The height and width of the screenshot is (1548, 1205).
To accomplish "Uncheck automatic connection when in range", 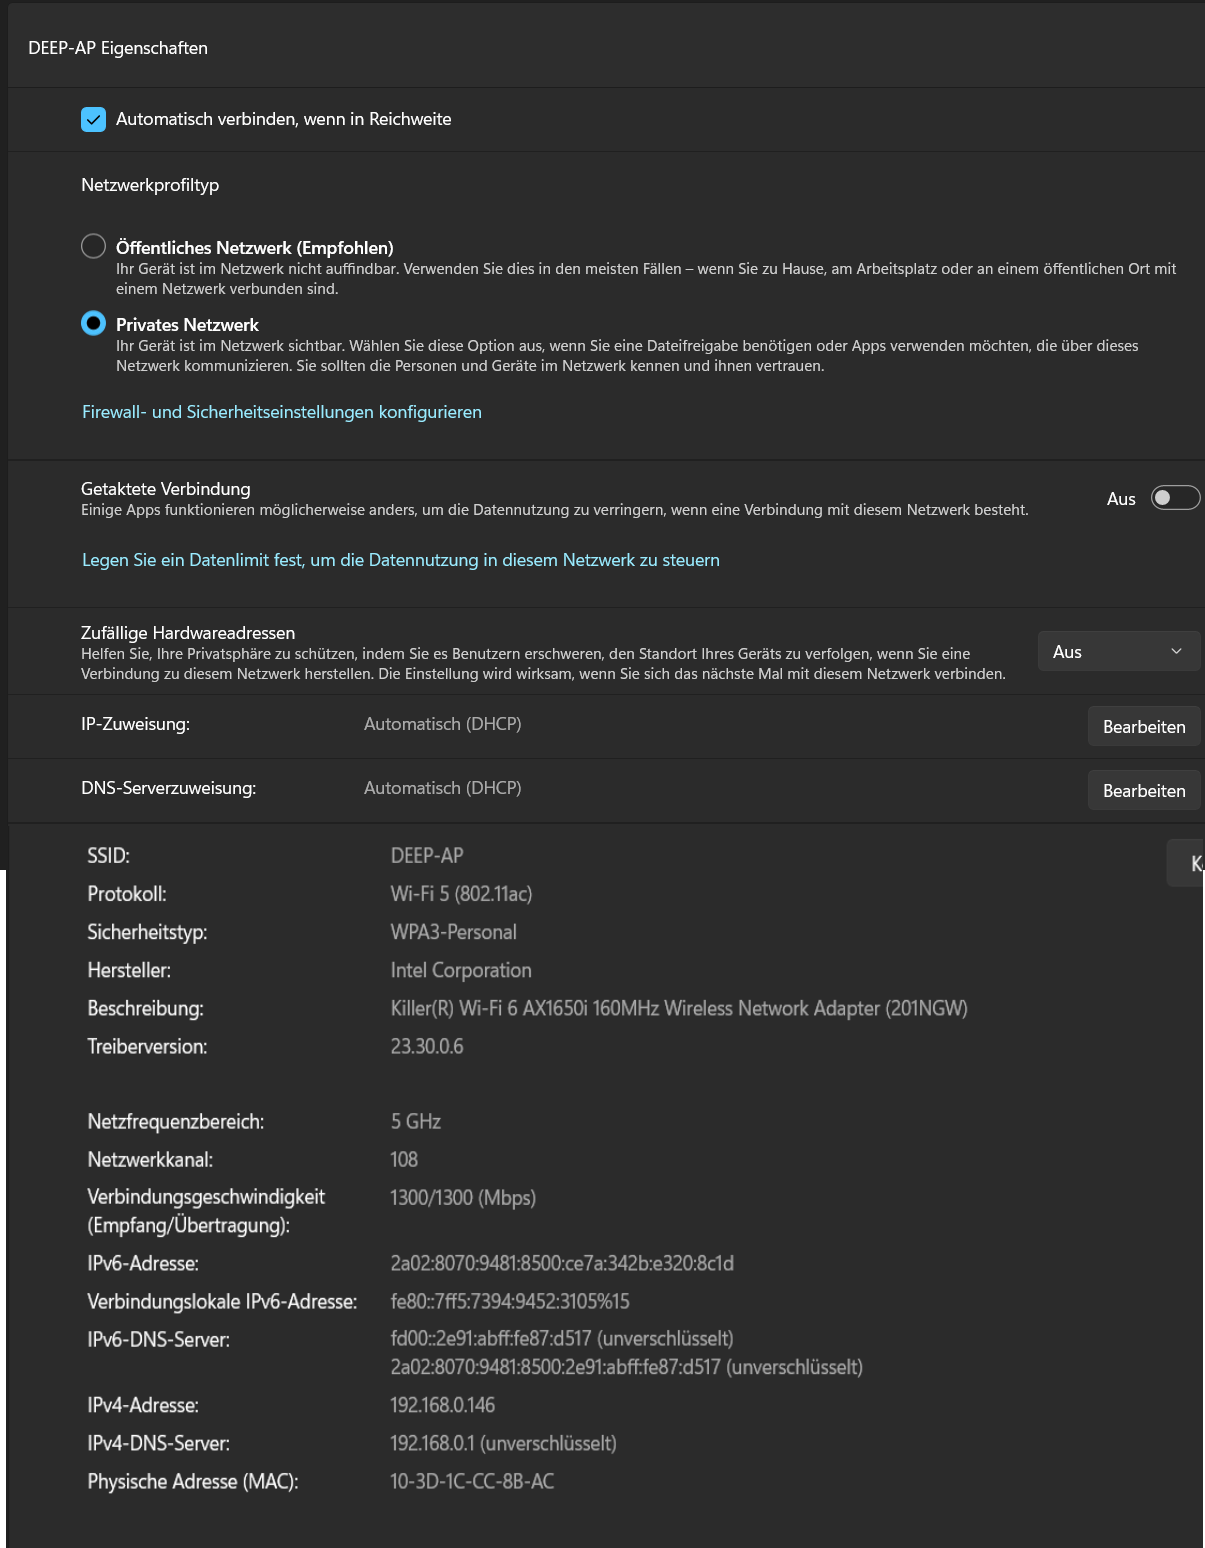I will pos(94,120).
